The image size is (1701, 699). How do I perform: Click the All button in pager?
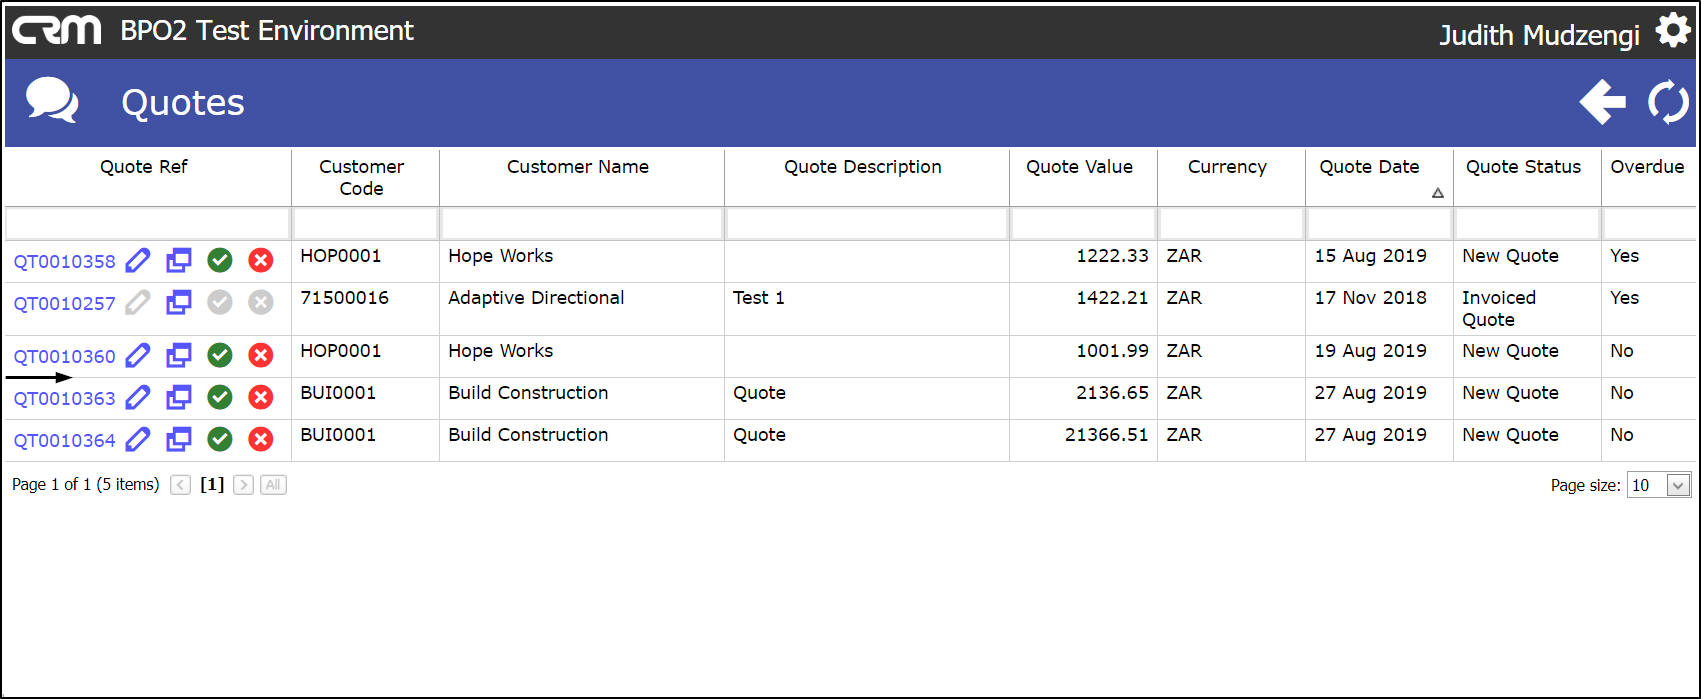[x=273, y=485]
